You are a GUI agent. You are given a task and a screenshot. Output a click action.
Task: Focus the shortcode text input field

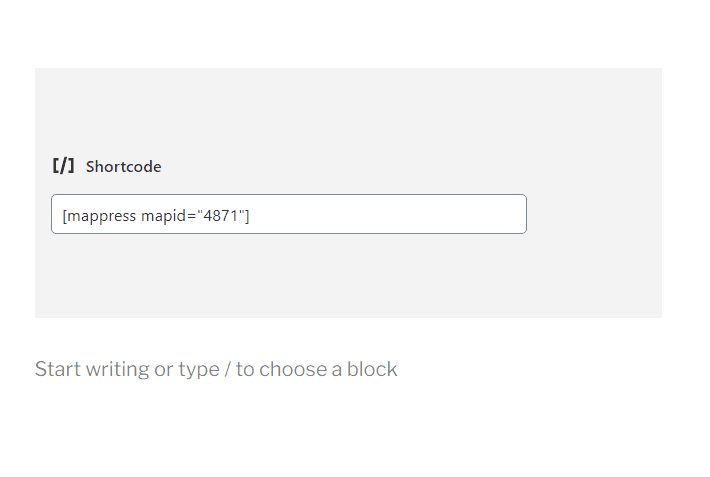click(x=288, y=214)
